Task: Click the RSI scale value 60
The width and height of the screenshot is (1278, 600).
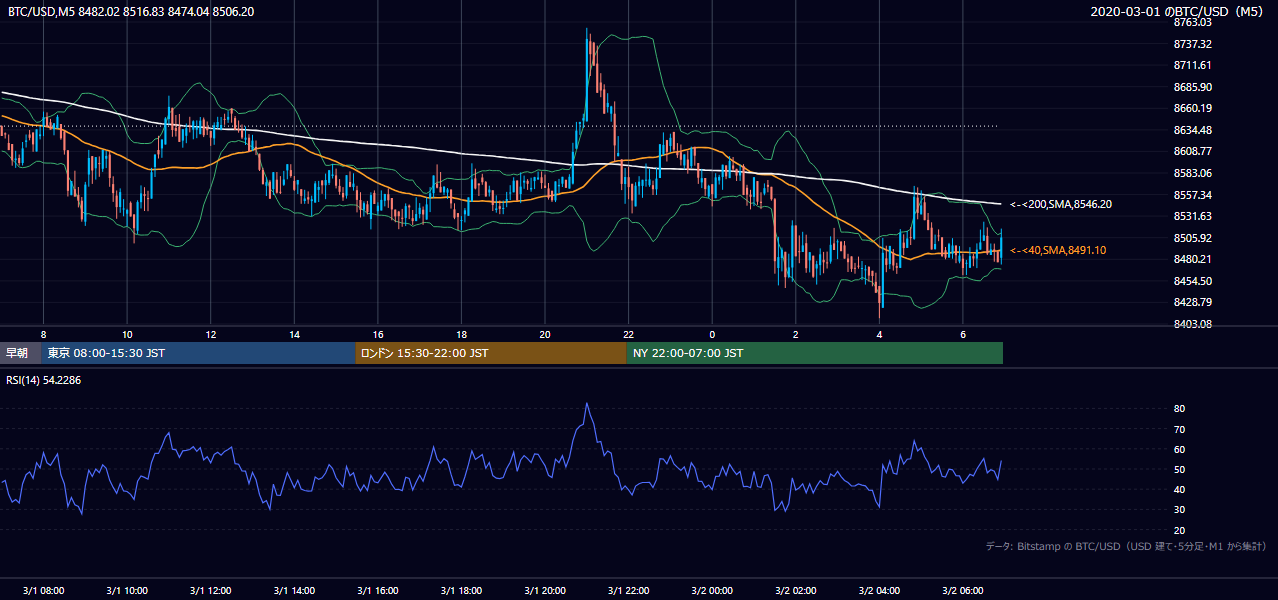Action: pyautogui.click(x=1179, y=449)
